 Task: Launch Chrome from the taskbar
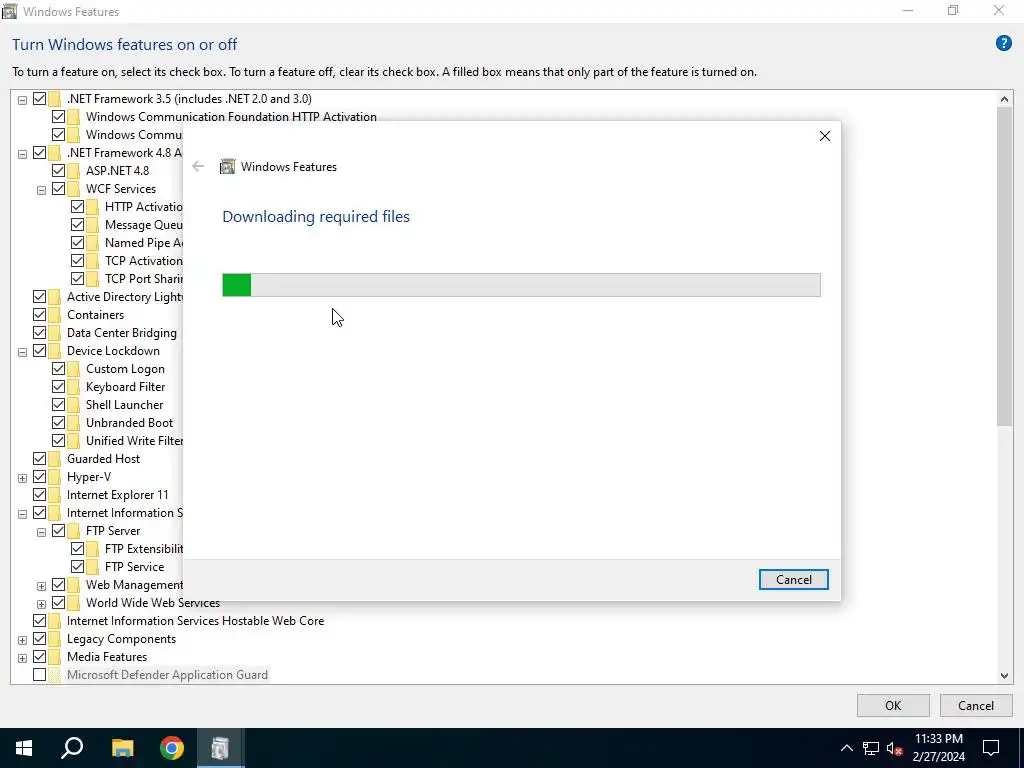click(x=172, y=748)
